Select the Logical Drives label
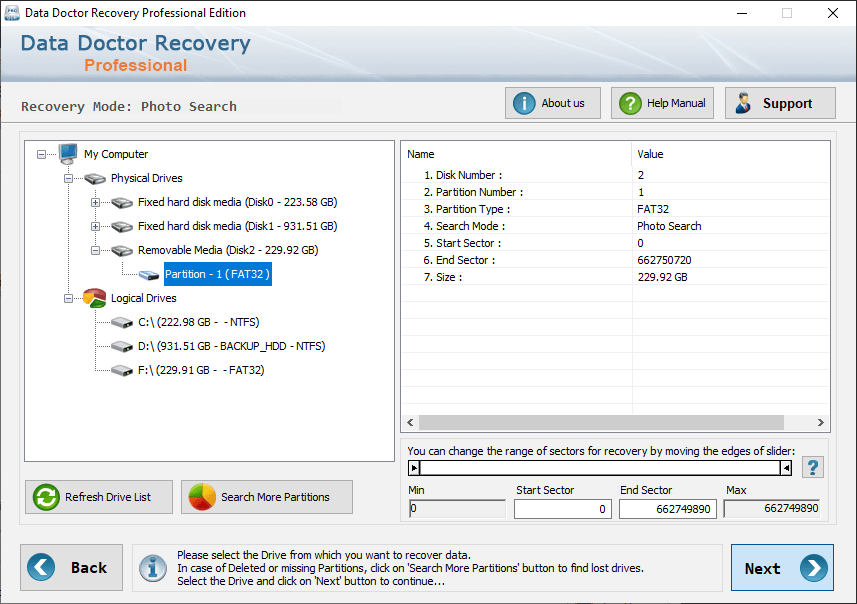857x604 pixels. tap(144, 298)
